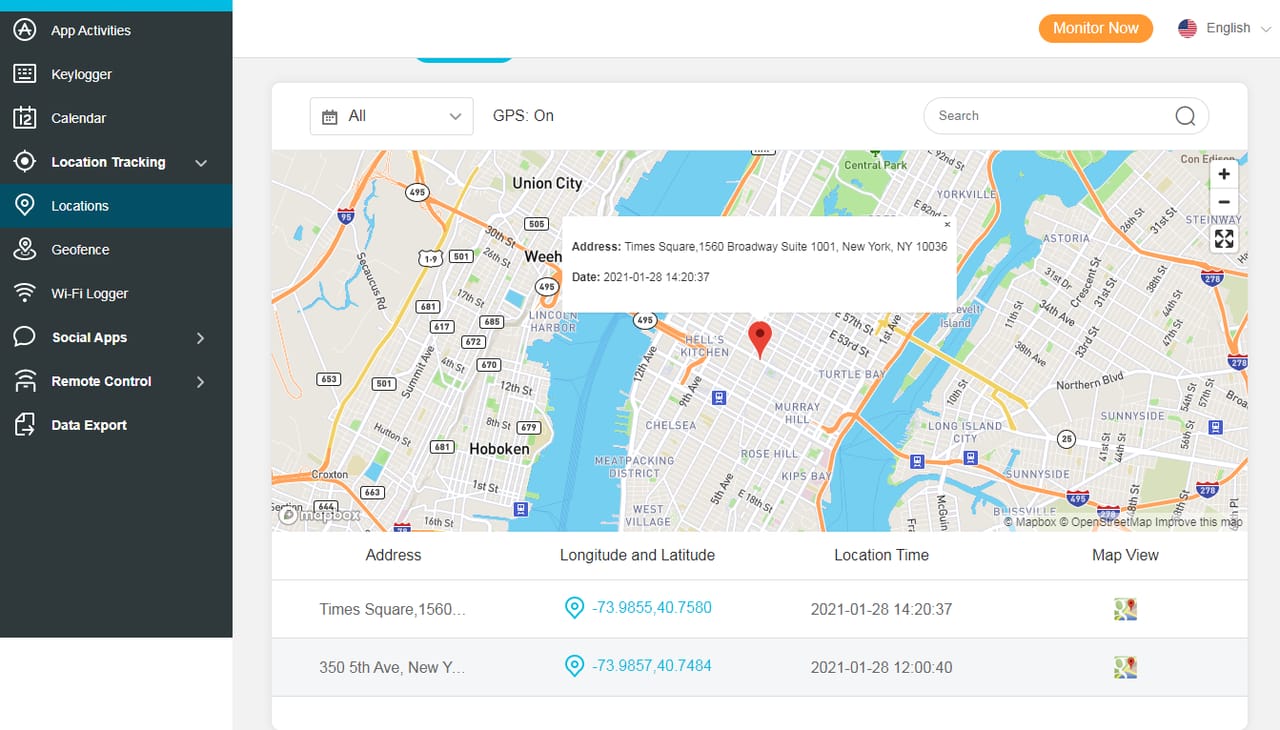This screenshot has height=730, width=1280.
Task: Open the English language dropdown
Action: click(x=1225, y=28)
